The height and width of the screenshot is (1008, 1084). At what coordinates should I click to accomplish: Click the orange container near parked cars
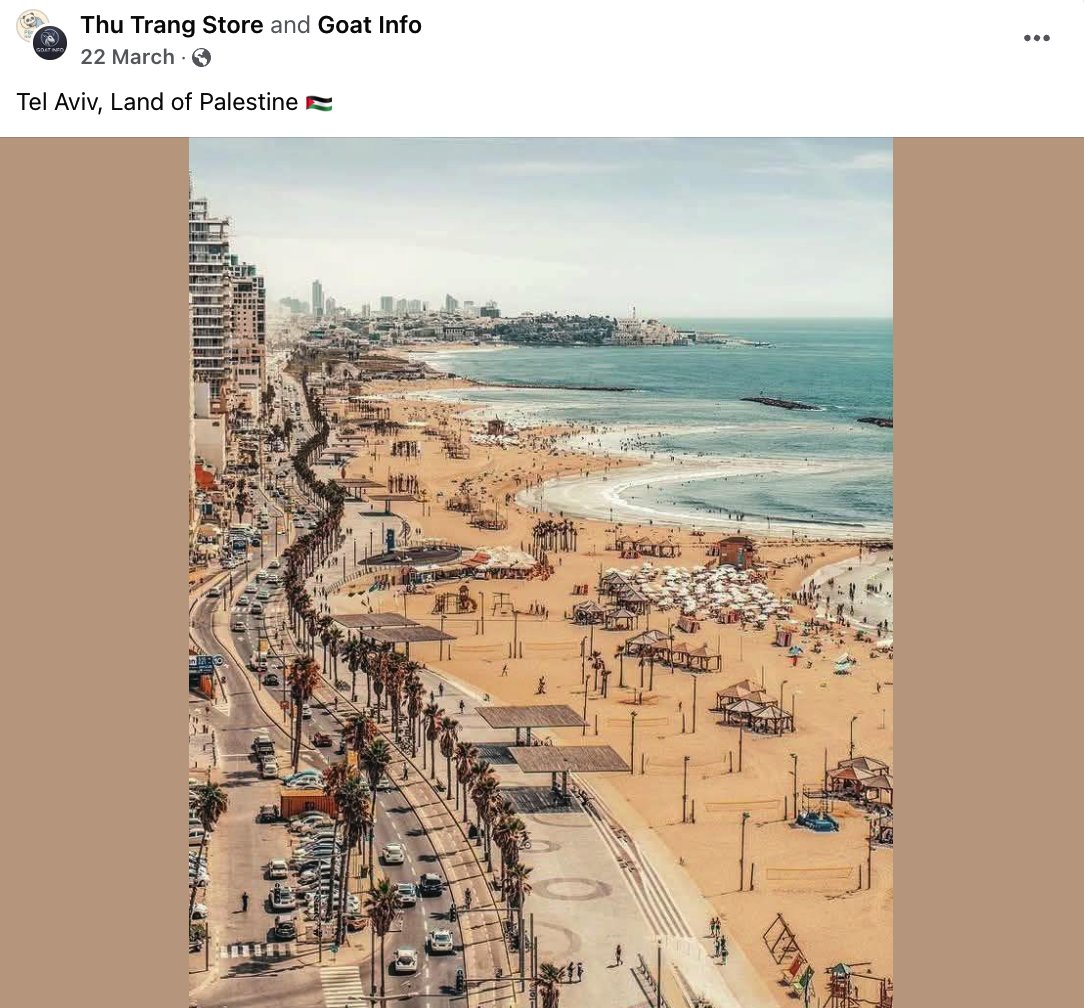pos(307,803)
